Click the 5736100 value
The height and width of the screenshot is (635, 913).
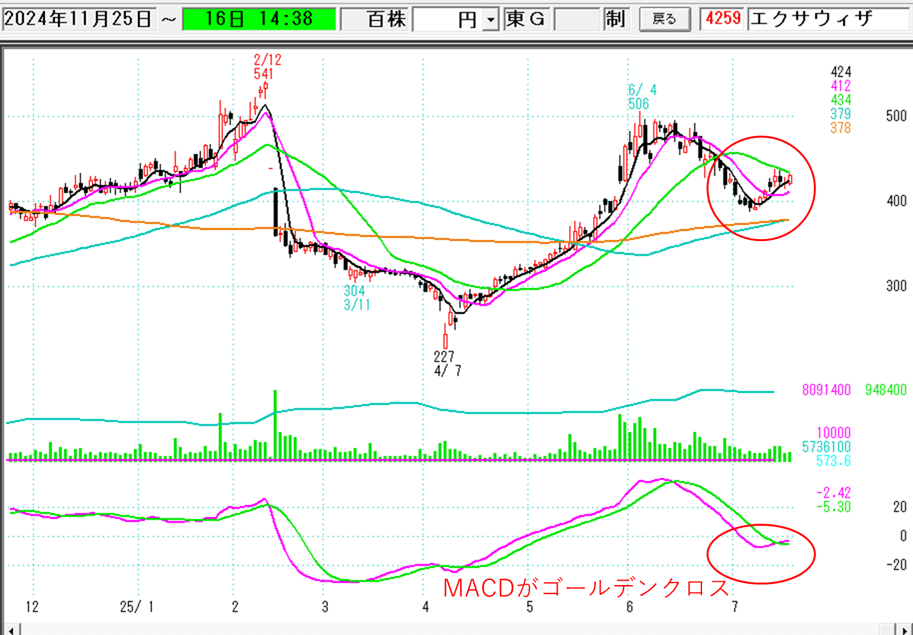(826, 447)
